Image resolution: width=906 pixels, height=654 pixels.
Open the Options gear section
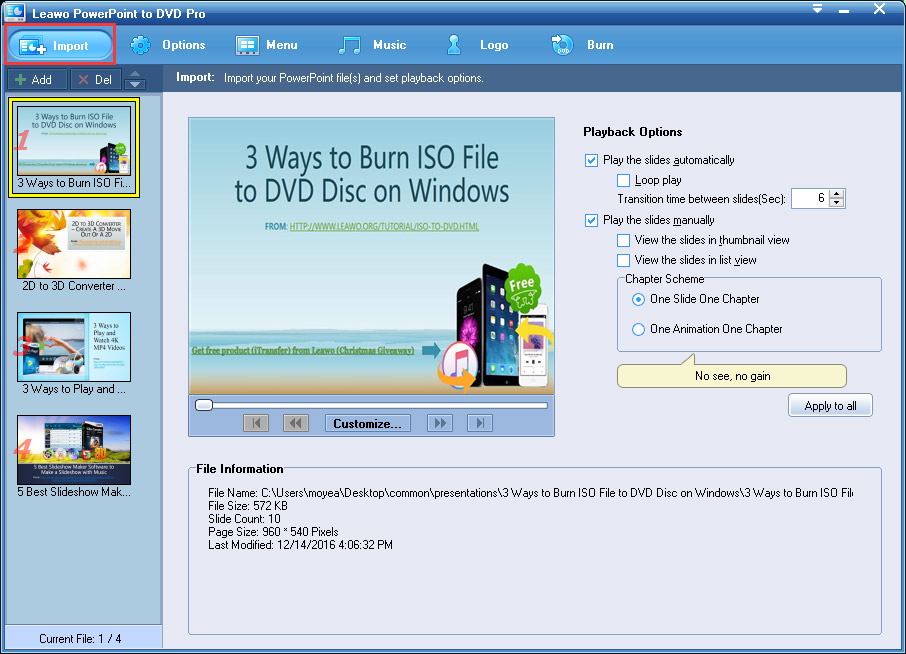coord(168,45)
